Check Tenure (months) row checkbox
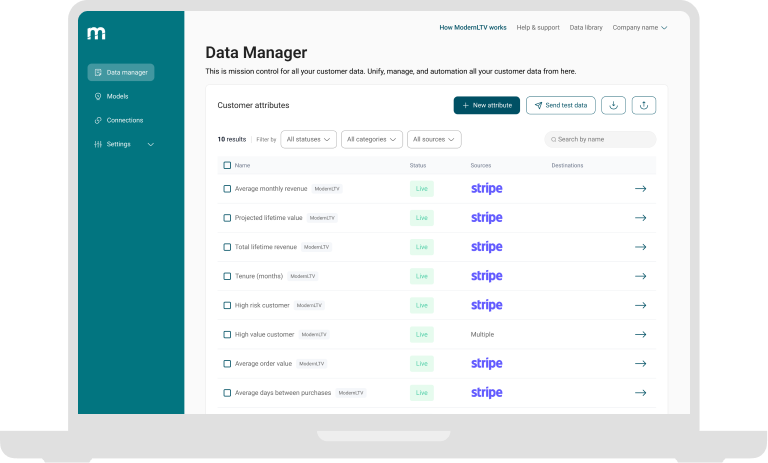The height and width of the screenshot is (463, 768). tap(227, 276)
